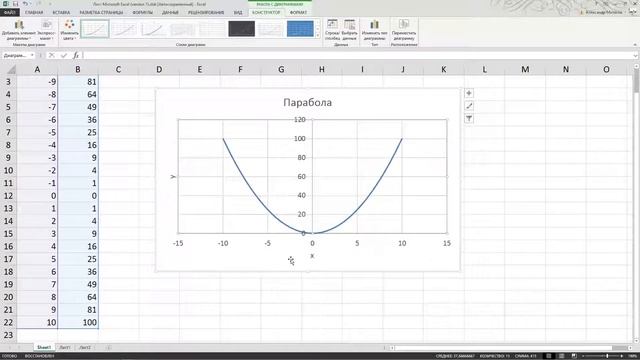
Task: Click the Undo arrow in quick access toolbar
Action: tap(25, 4)
